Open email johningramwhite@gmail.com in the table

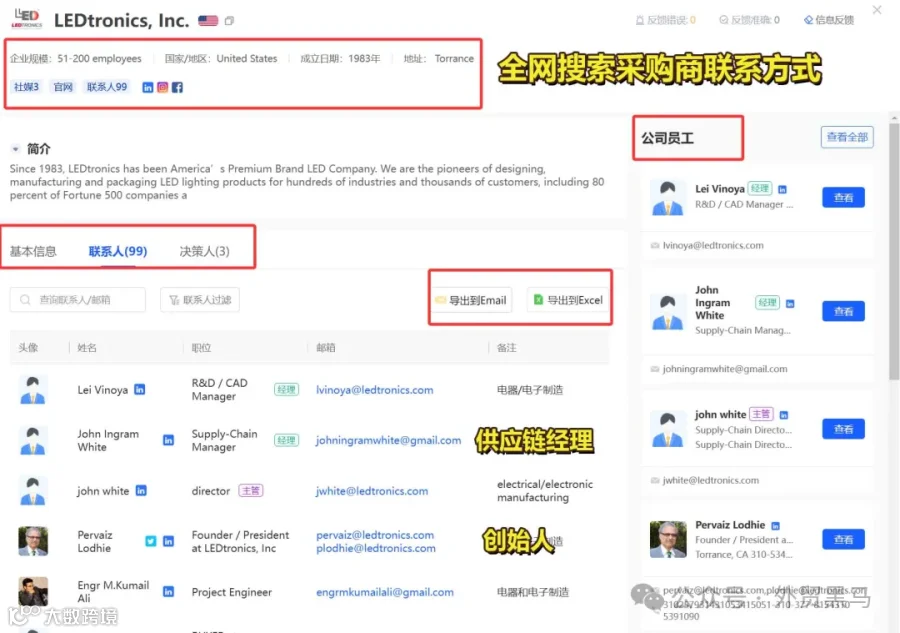[x=388, y=440]
